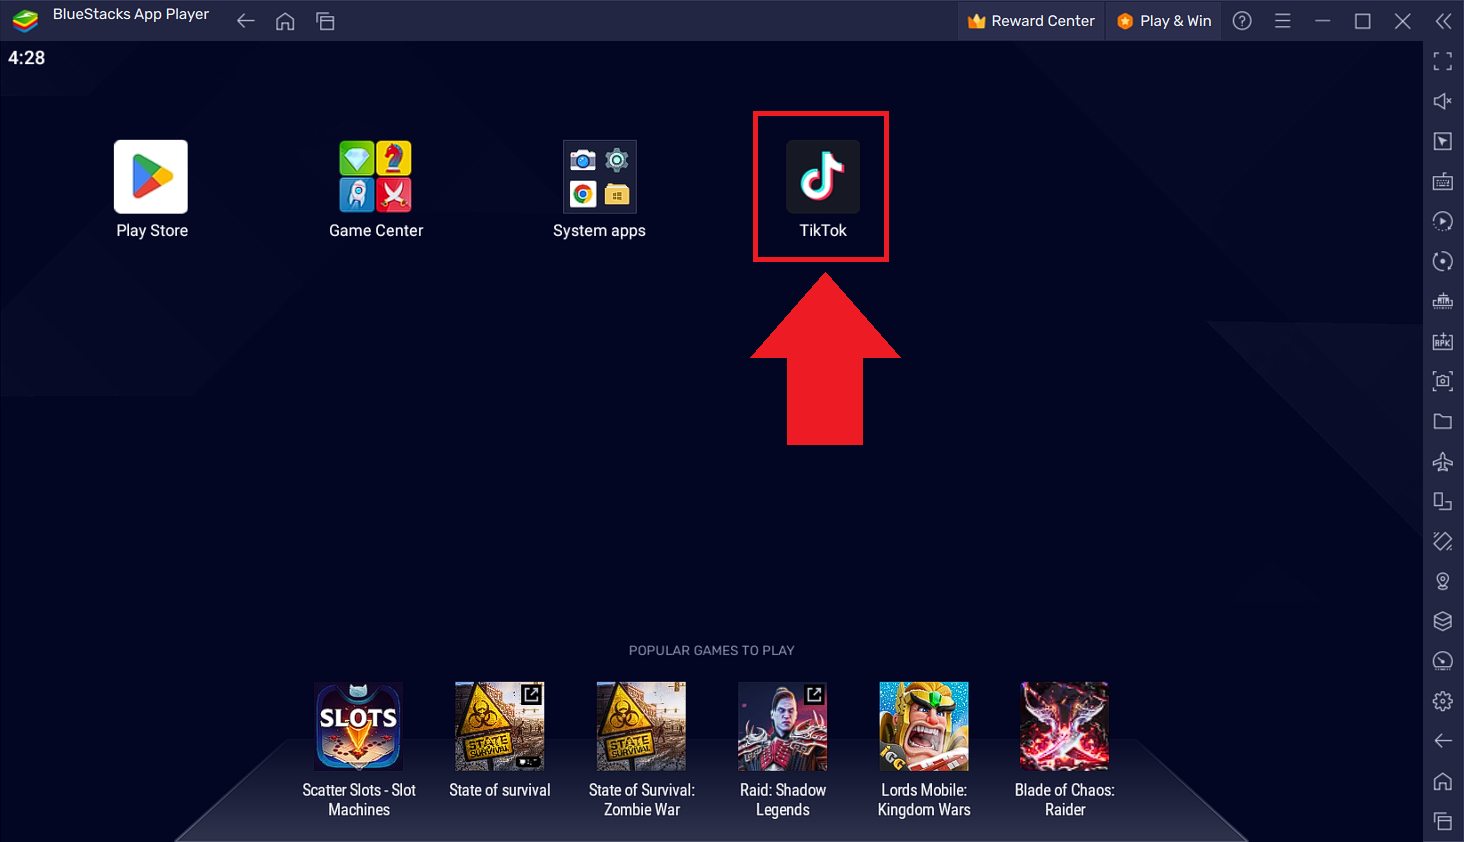Screen dimensions: 1464x842
Task: Launch State of Survival: Zombie War
Action: 641,750
